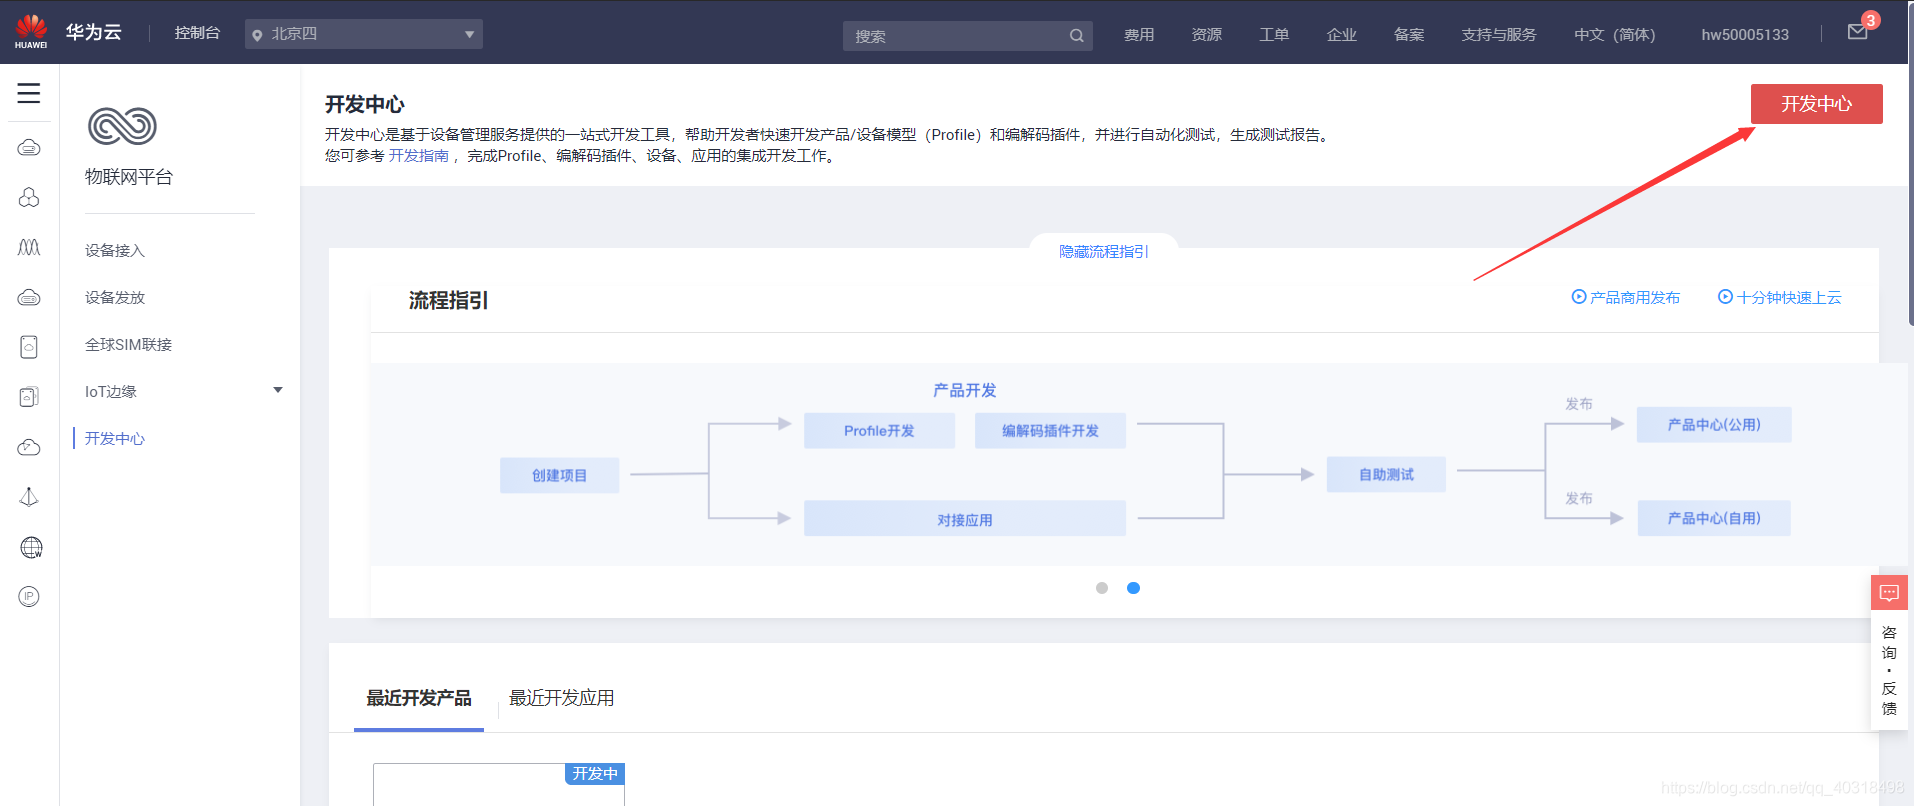Click the 产品中心(自用) flow step
This screenshot has width=1914, height=806.
pyautogui.click(x=1714, y=518)
